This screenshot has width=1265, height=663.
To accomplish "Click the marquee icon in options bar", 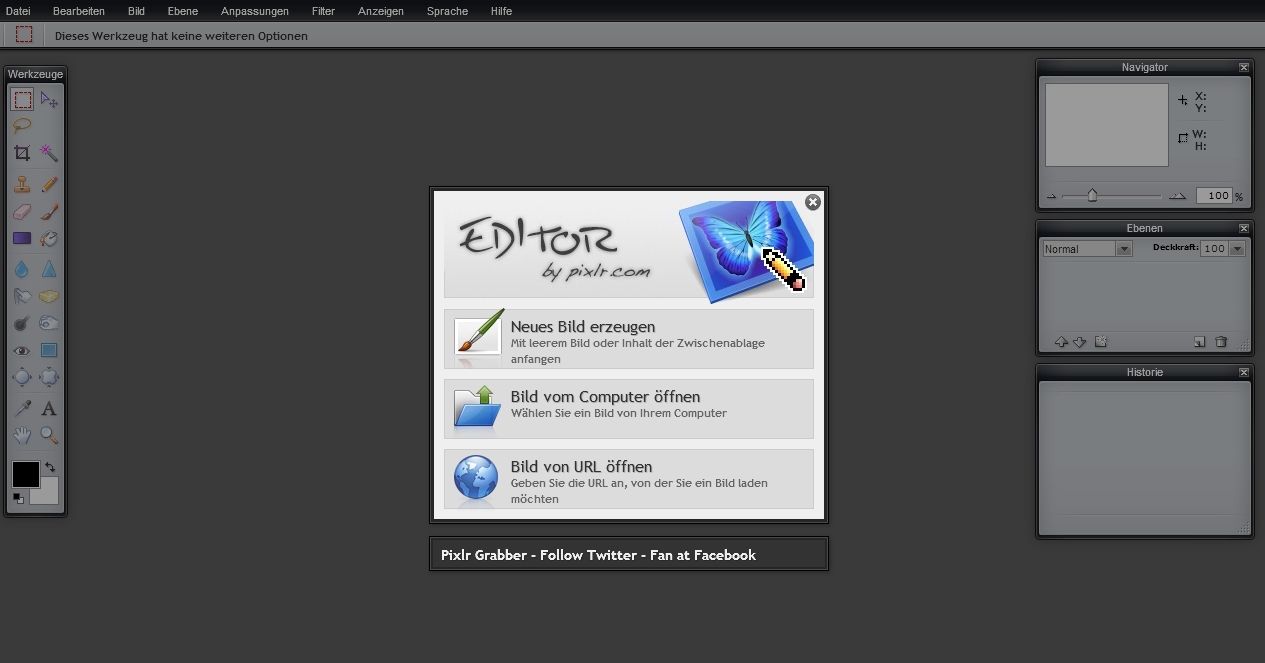I will 24,35.
